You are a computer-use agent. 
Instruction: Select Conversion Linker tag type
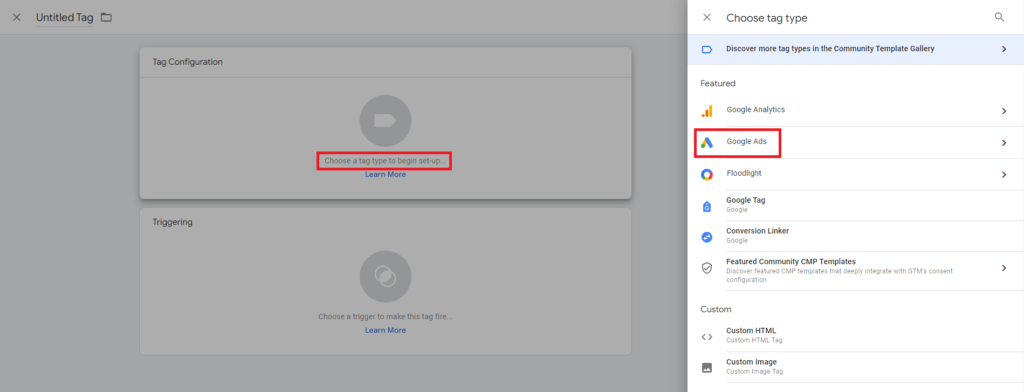tap(856, 236)
